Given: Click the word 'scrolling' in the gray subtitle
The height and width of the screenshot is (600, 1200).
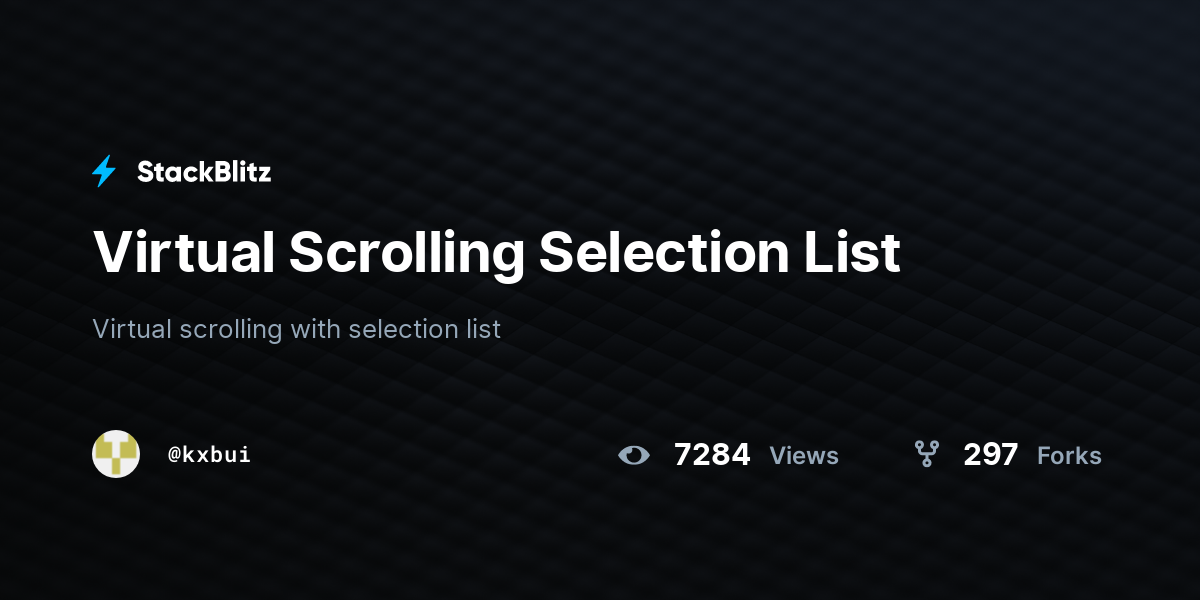Looking at the screenshot, I should coord(230,330).
